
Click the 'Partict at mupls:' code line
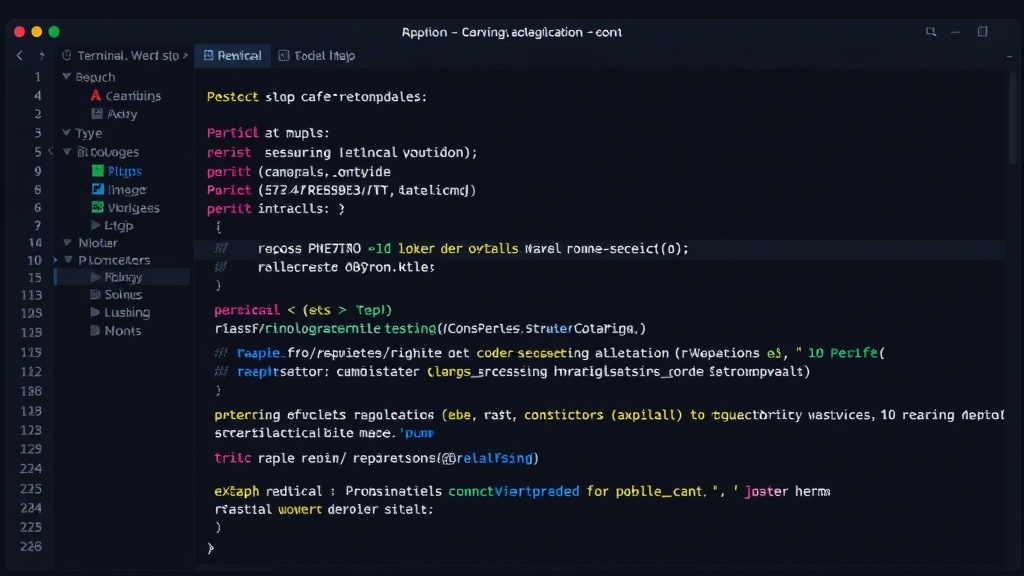tap(268, 133)
